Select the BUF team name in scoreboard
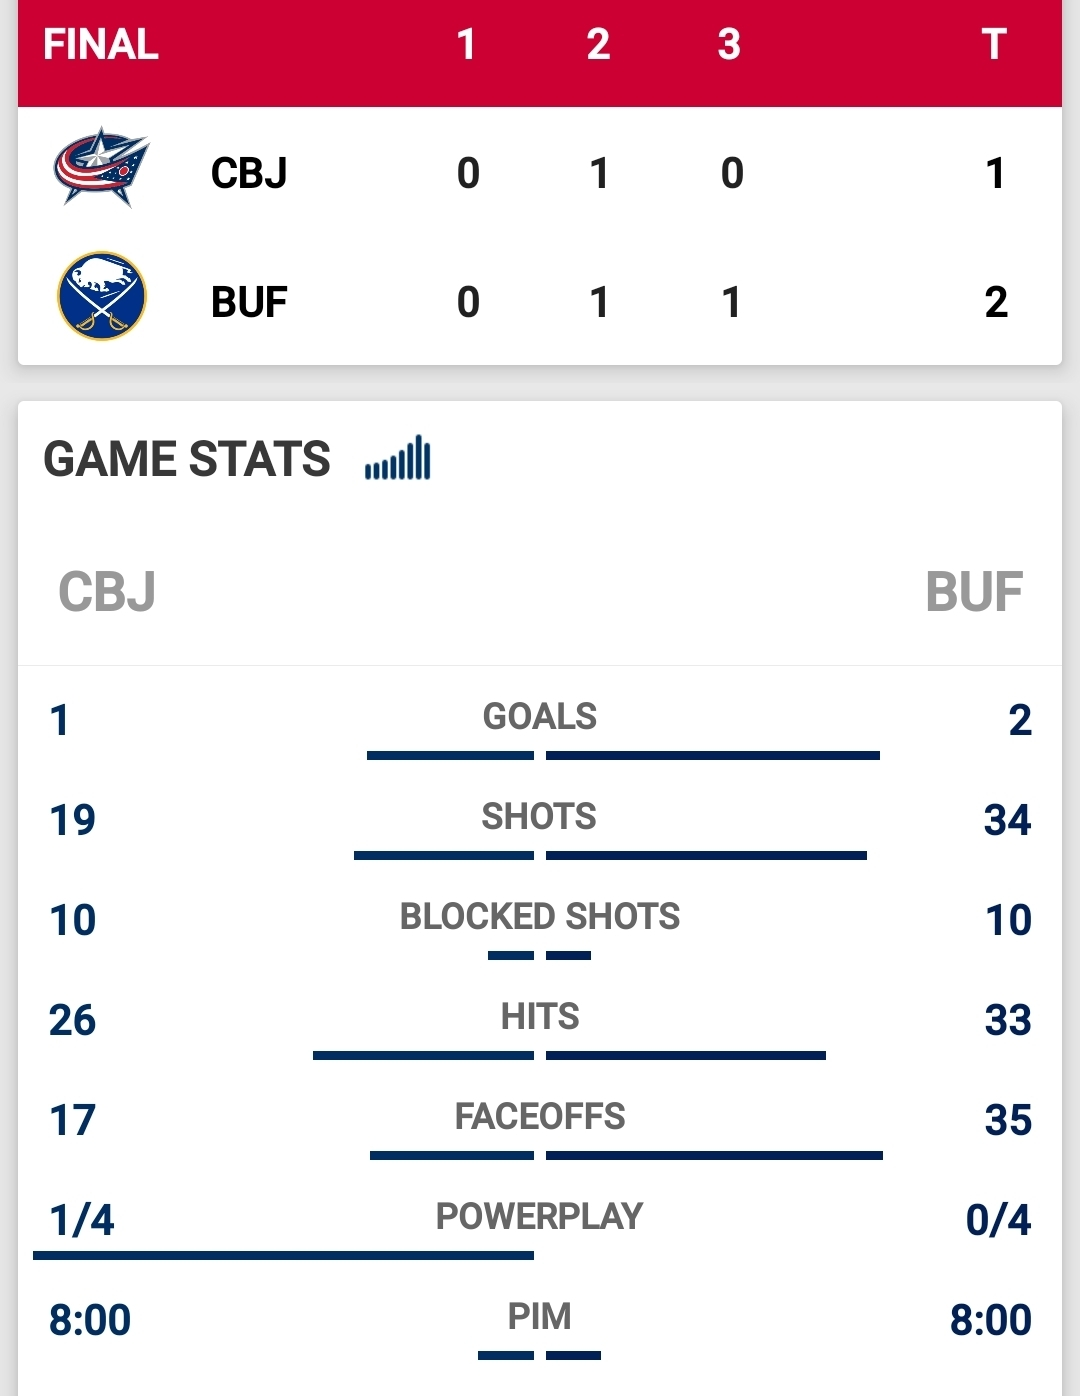The width and height of the screenshot is (1080, 1396). (249, 302)
